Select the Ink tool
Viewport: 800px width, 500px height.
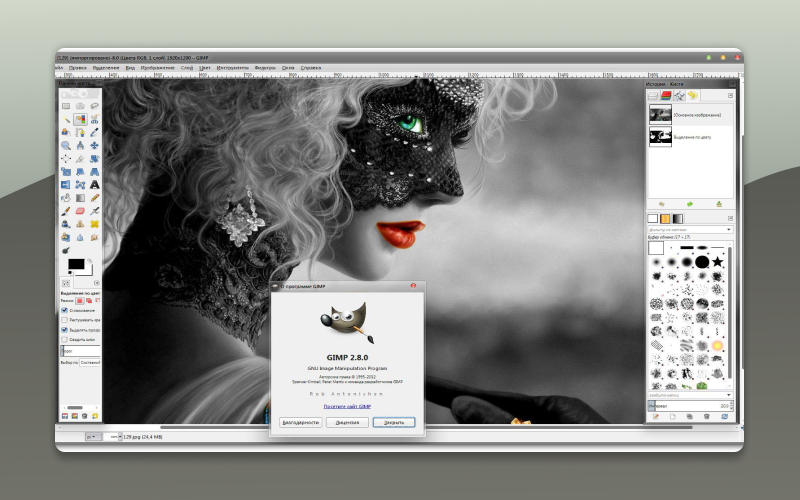[x=66, y=224]
